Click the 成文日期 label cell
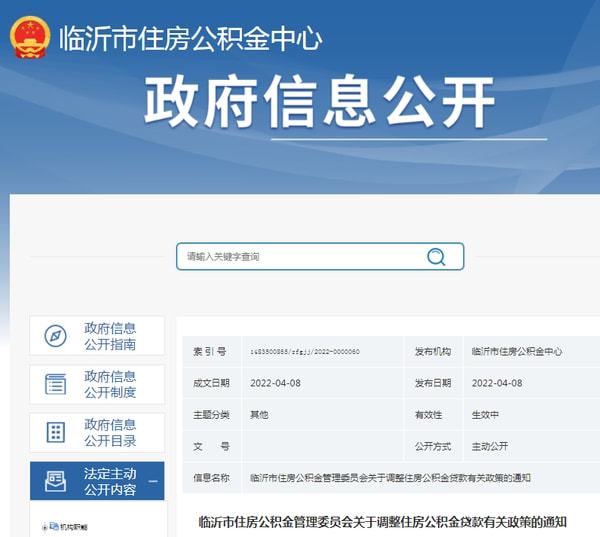This screenshot has width=600, height=537. coord(212,383)
